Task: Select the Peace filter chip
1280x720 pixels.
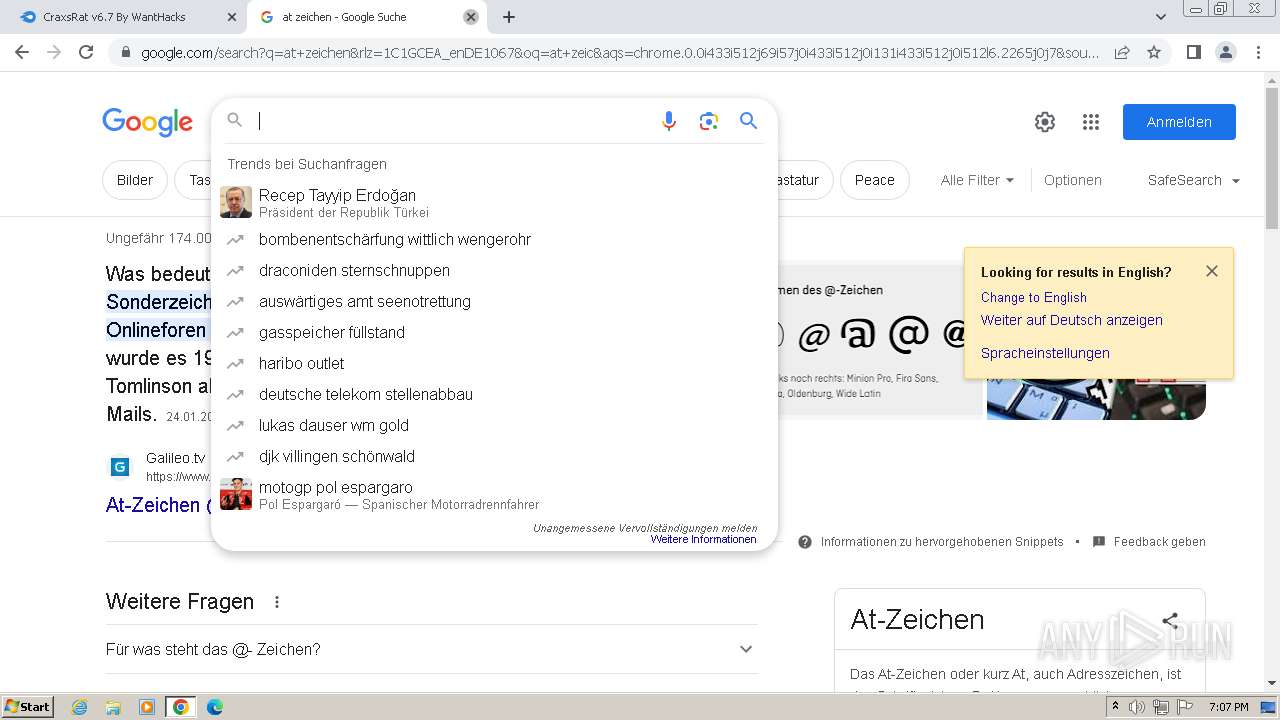Action: [x=874, y=180]
